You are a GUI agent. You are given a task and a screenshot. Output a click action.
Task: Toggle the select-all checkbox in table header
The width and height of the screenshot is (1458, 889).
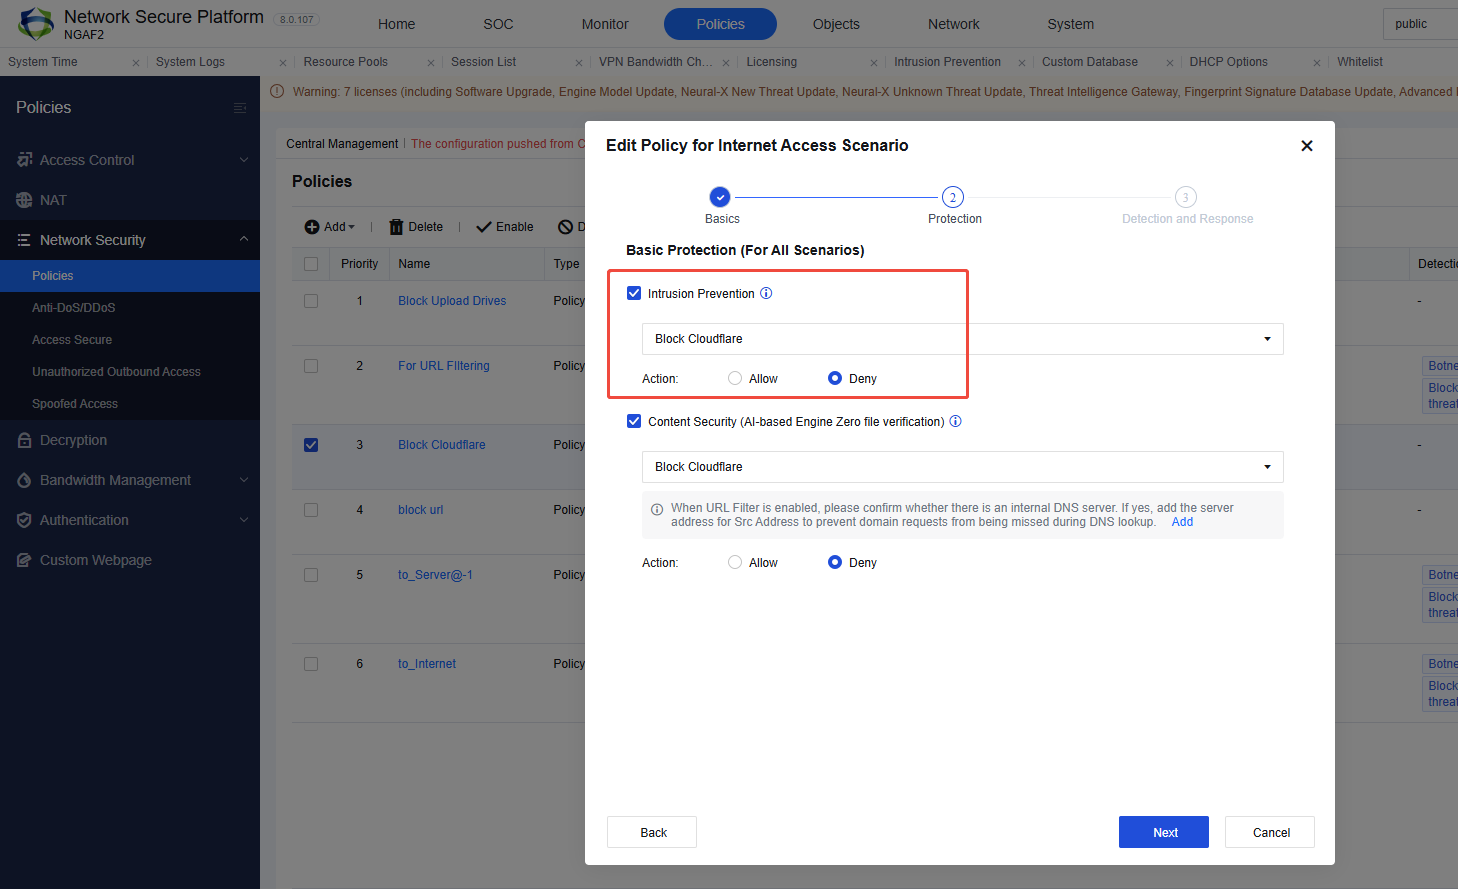click(x=311, y=264)
